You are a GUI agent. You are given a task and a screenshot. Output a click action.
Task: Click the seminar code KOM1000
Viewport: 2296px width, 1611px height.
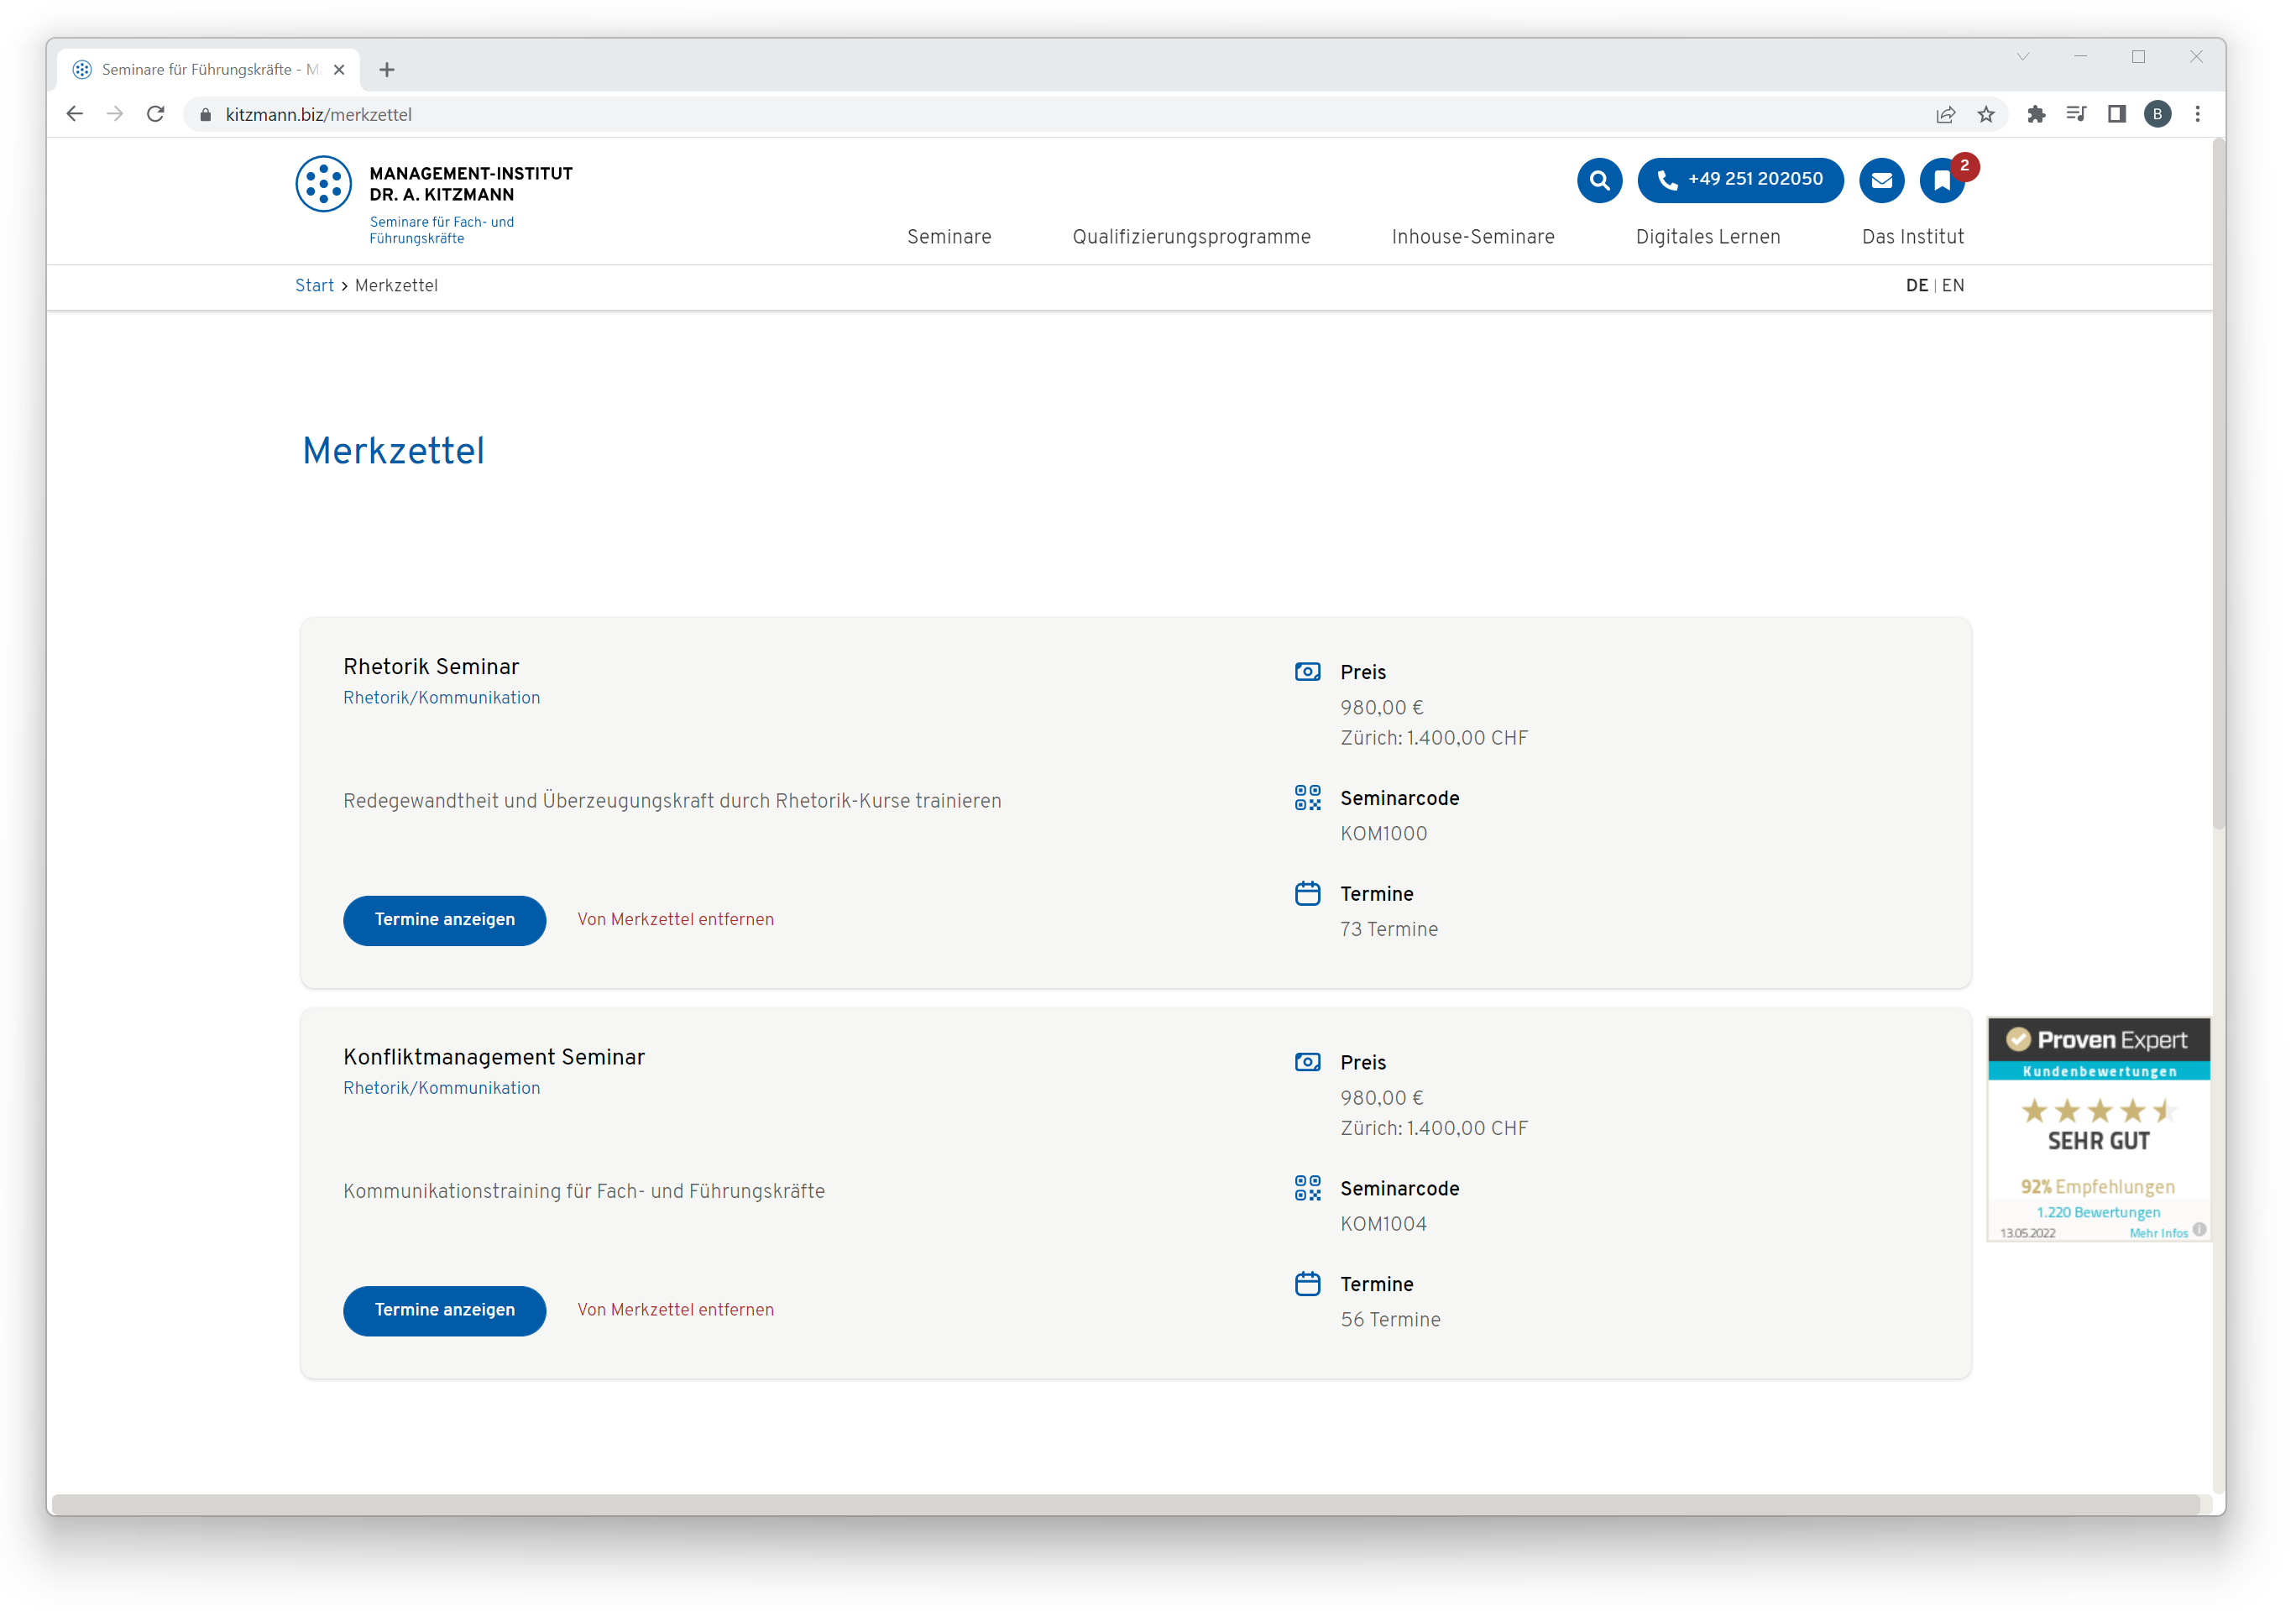1383,834
